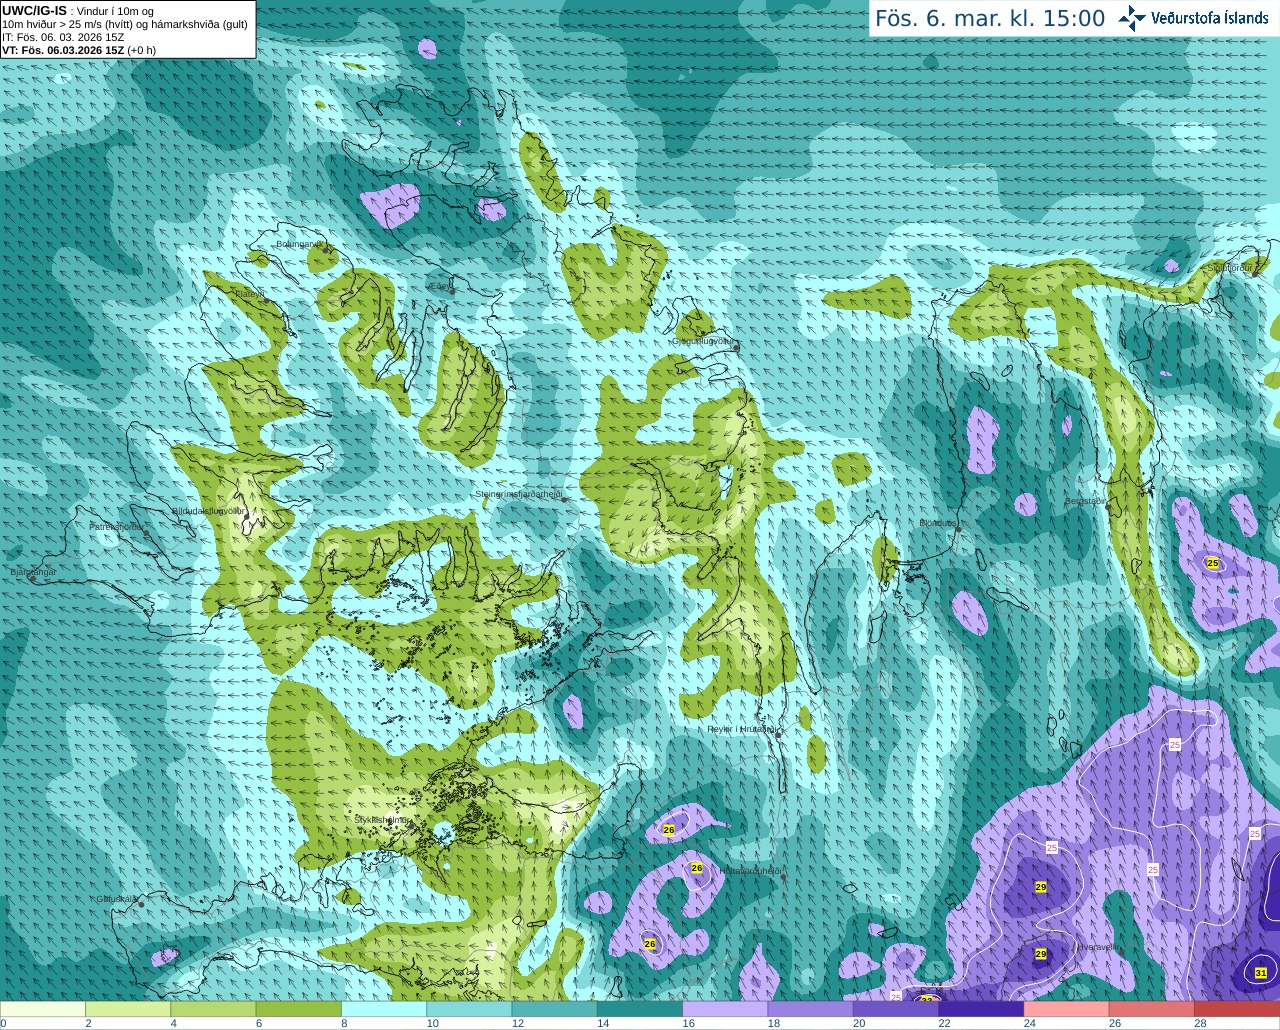This screenshot has height=1030, width=1280.
Task: Click the Holtavörðuheiði station label
Action: pyautogui.click(x=750, y=871)
